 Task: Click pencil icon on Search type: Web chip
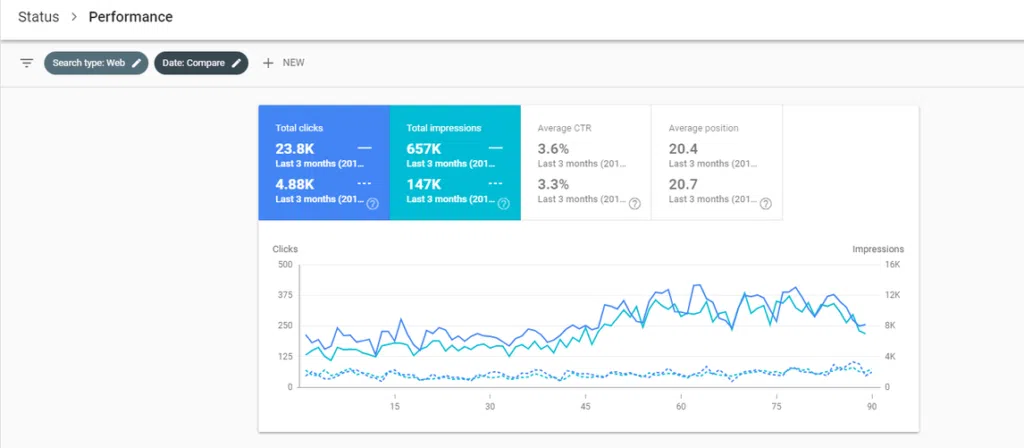coord(137,63)
